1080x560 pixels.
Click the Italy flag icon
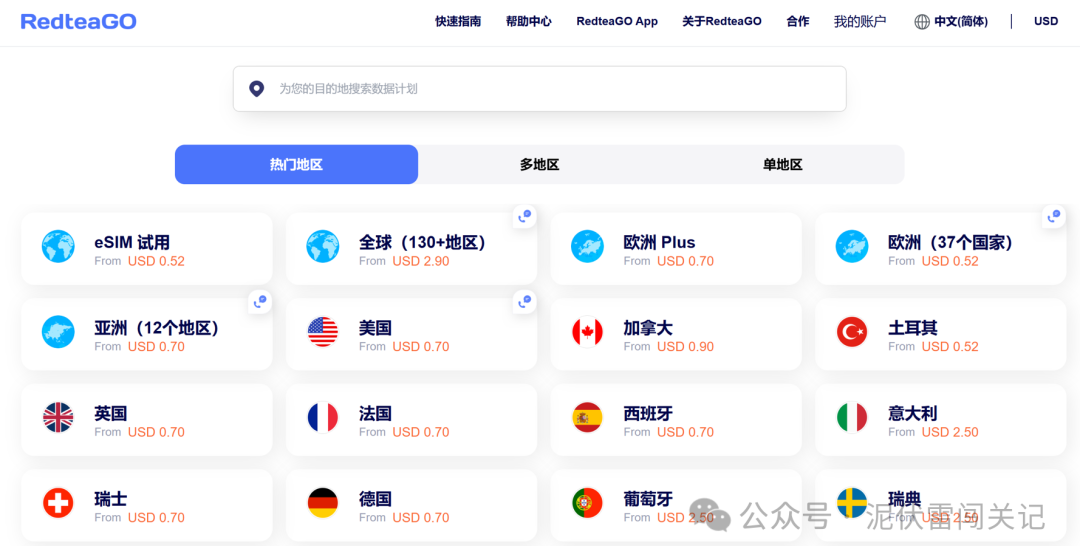(852, 417)
